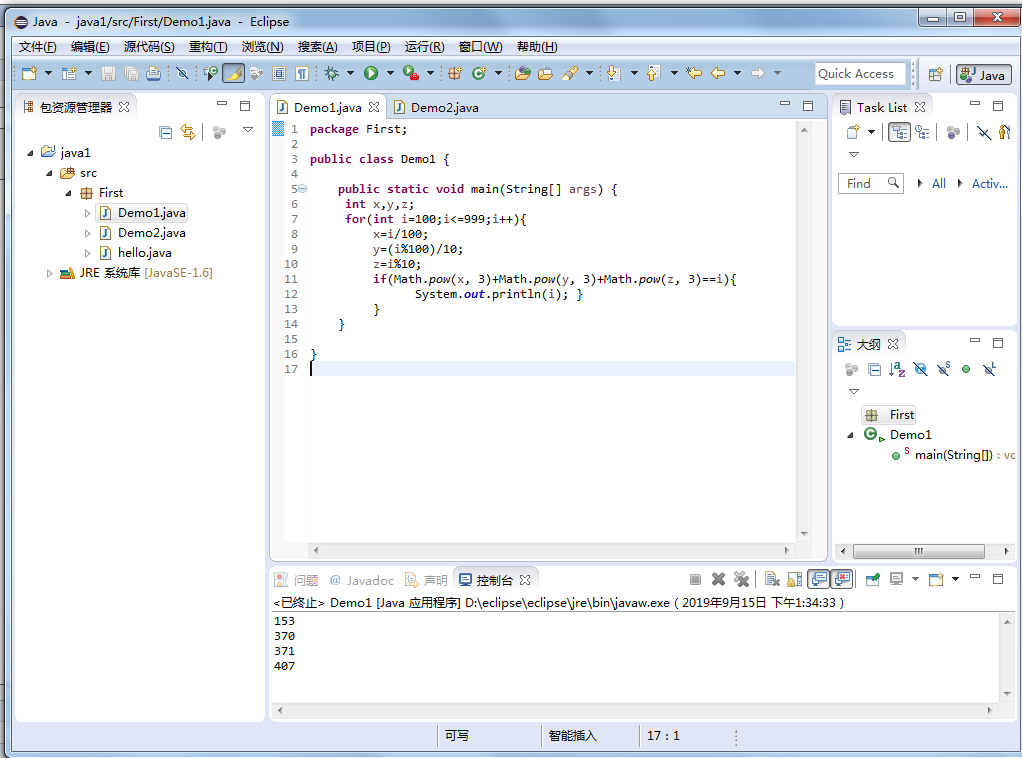Open 运行(R) menu
The image size is (1022, 758).
point(424,47)
